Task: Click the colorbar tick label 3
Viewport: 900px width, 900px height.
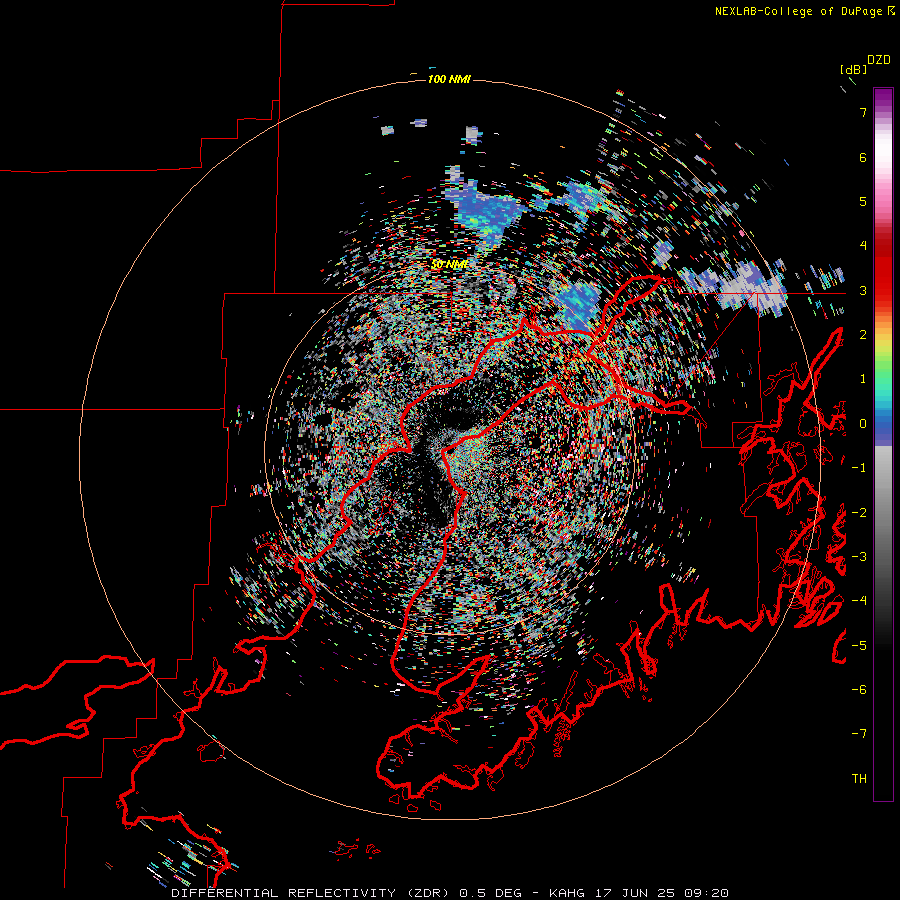Action: coord(863,290)
